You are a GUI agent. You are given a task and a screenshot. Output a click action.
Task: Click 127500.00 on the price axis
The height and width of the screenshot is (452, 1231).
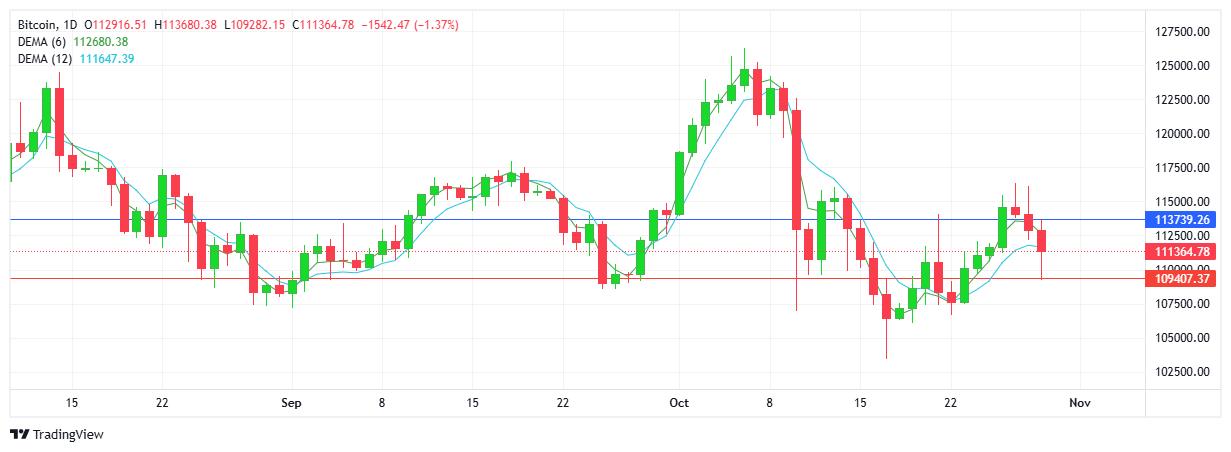(1183, 32)
